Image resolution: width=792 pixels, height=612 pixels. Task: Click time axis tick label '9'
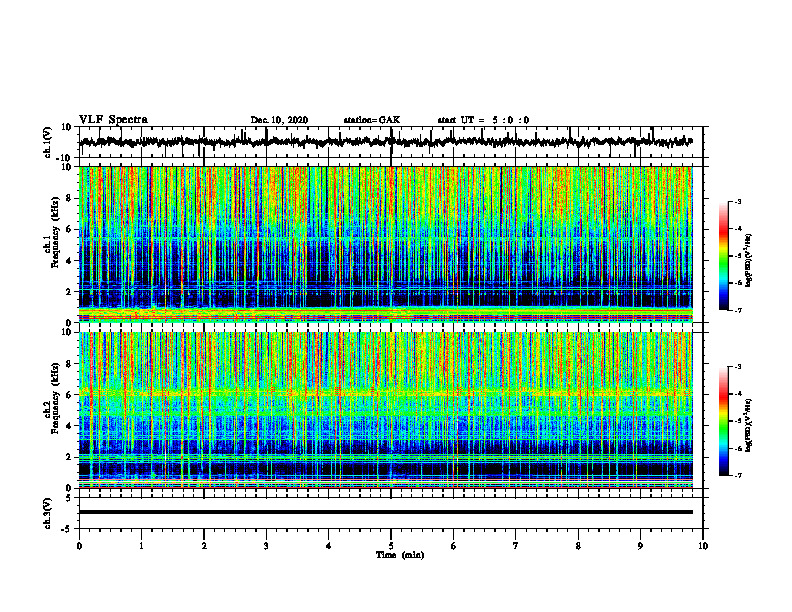click(640, 546)
